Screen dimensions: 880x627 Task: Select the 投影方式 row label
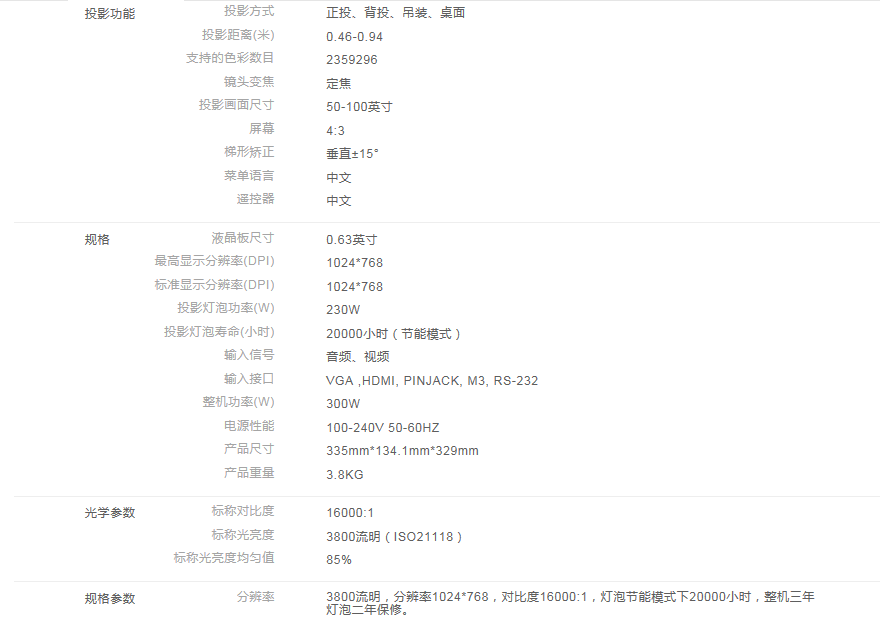click(x=249, y=12)
